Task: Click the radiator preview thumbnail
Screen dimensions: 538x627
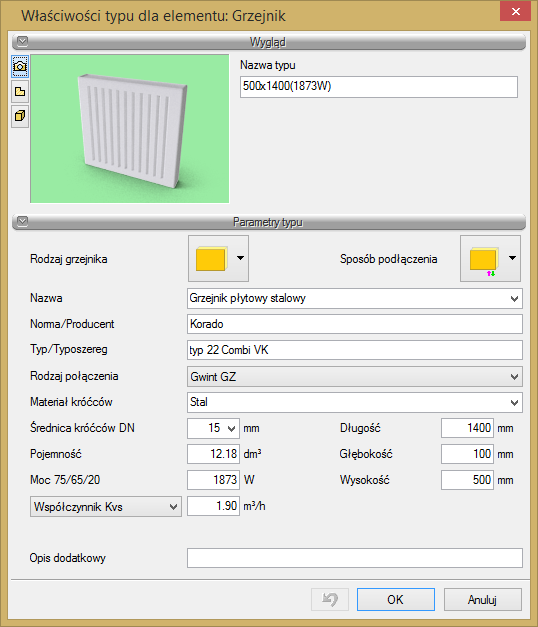Action: coord(130,129)
